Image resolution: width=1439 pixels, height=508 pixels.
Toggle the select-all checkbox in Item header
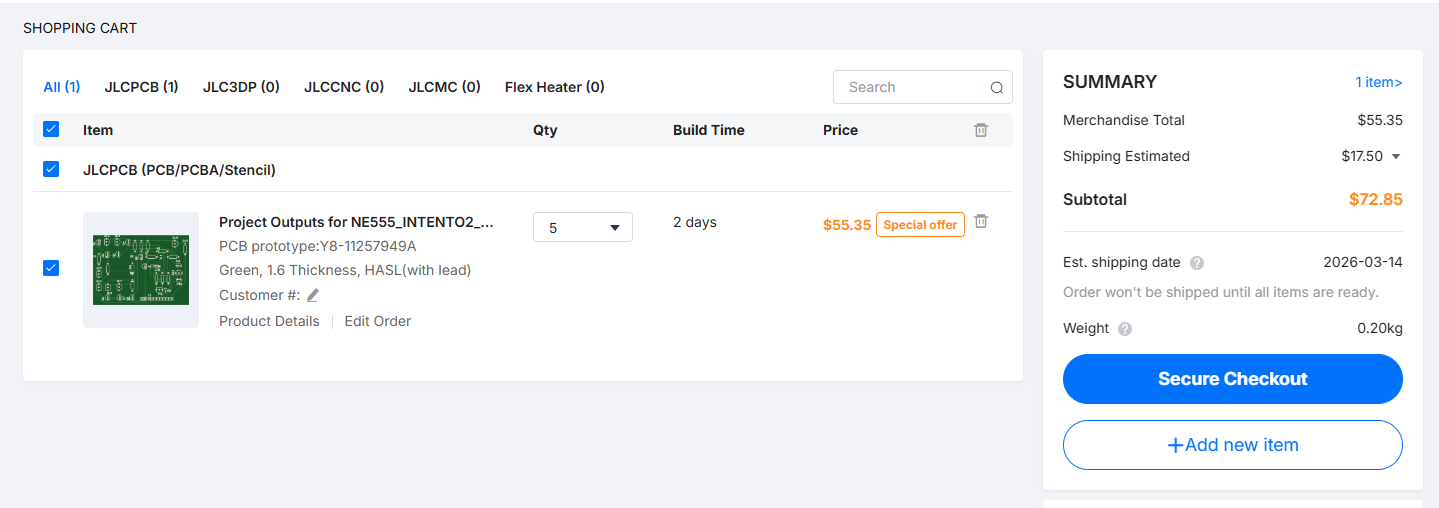click(51, 129)
